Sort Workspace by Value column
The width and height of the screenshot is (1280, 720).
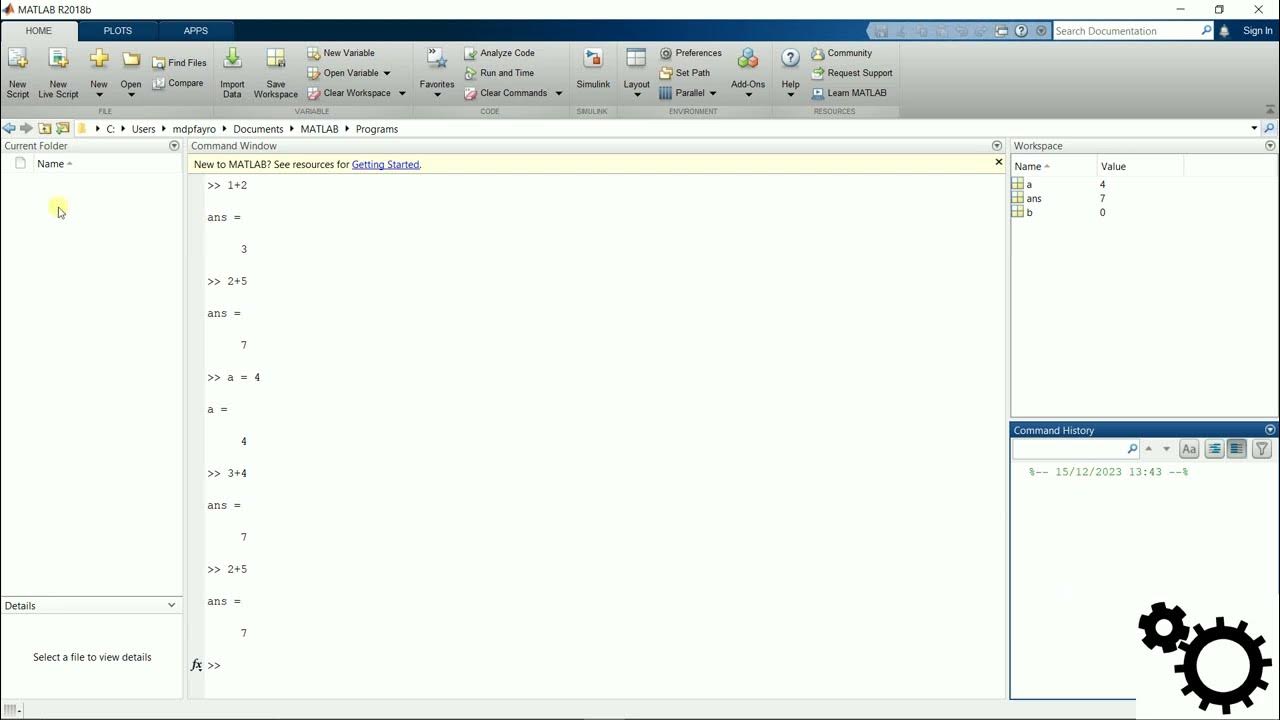[x=1140, y=166]
